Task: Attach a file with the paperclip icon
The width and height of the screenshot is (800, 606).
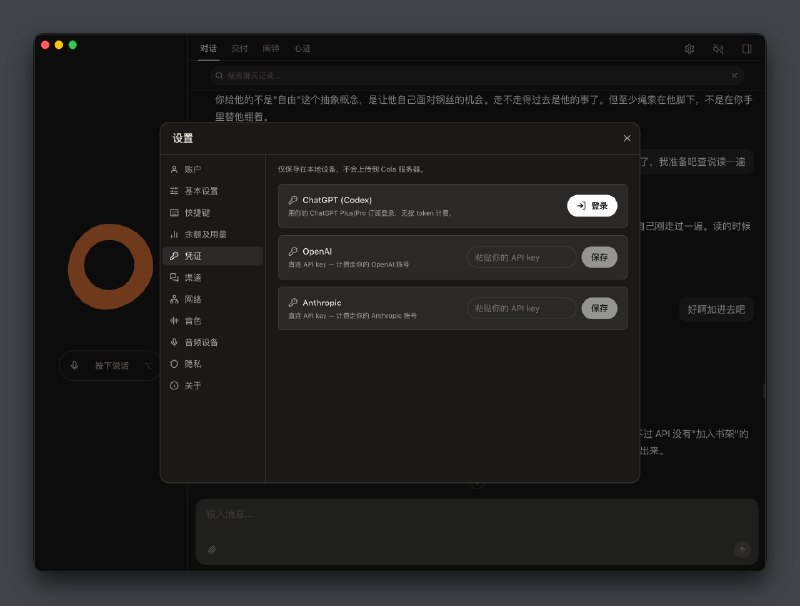Action: point(212,550)
